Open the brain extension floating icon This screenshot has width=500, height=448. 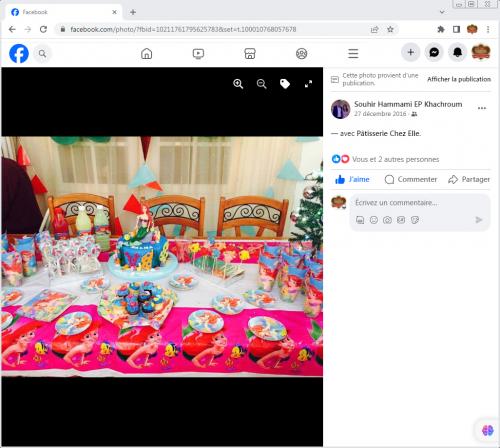click(487, 430)
